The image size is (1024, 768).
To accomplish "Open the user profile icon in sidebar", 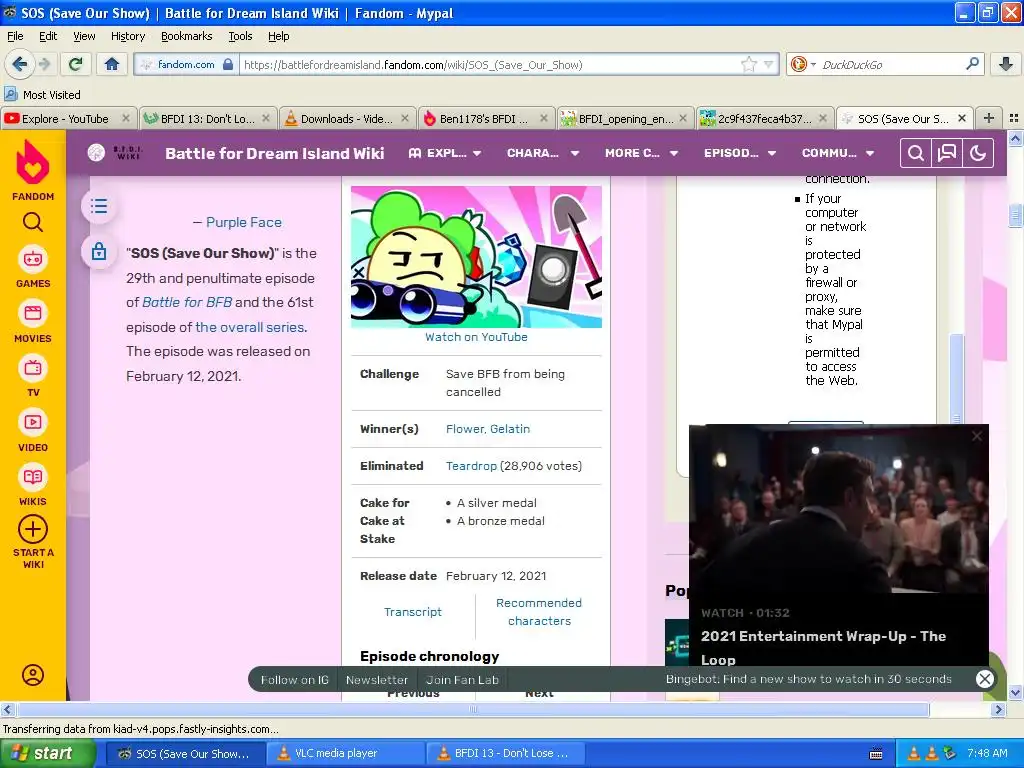I will tap(33, 675).
